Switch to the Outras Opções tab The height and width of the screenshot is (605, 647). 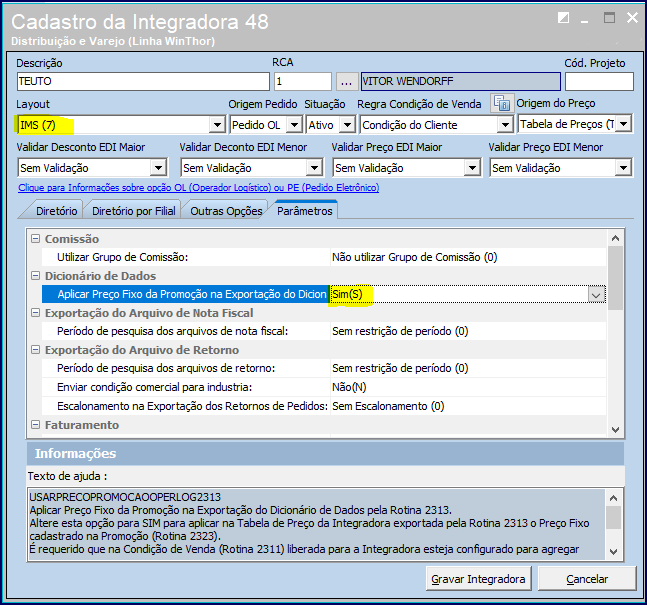[x=226, y=211]
